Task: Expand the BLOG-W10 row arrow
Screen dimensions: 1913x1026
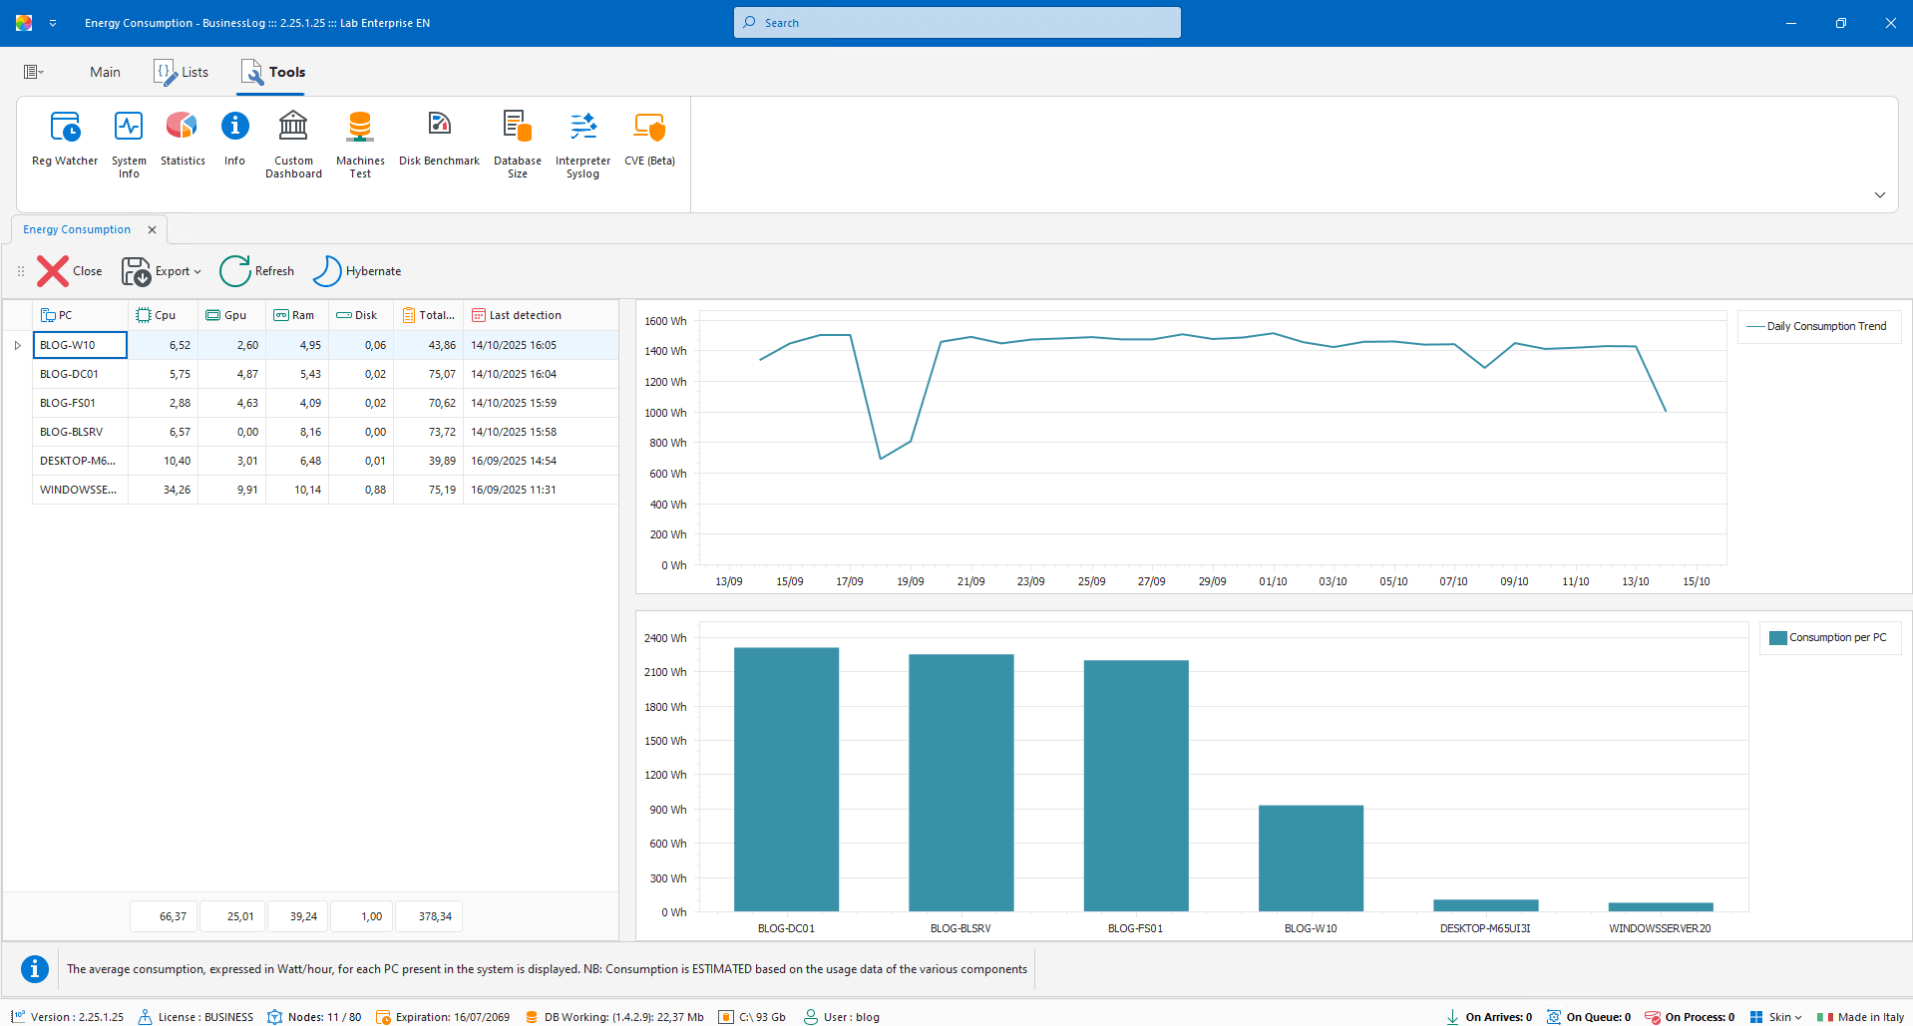Action: pyautogui.click(x=17, y=345)
